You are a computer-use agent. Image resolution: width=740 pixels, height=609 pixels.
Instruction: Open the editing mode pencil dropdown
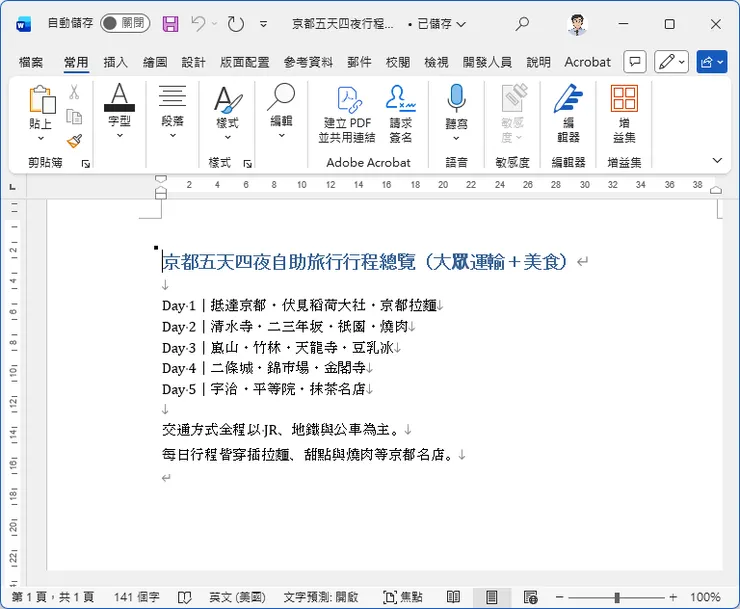click(x=672, y=62)
